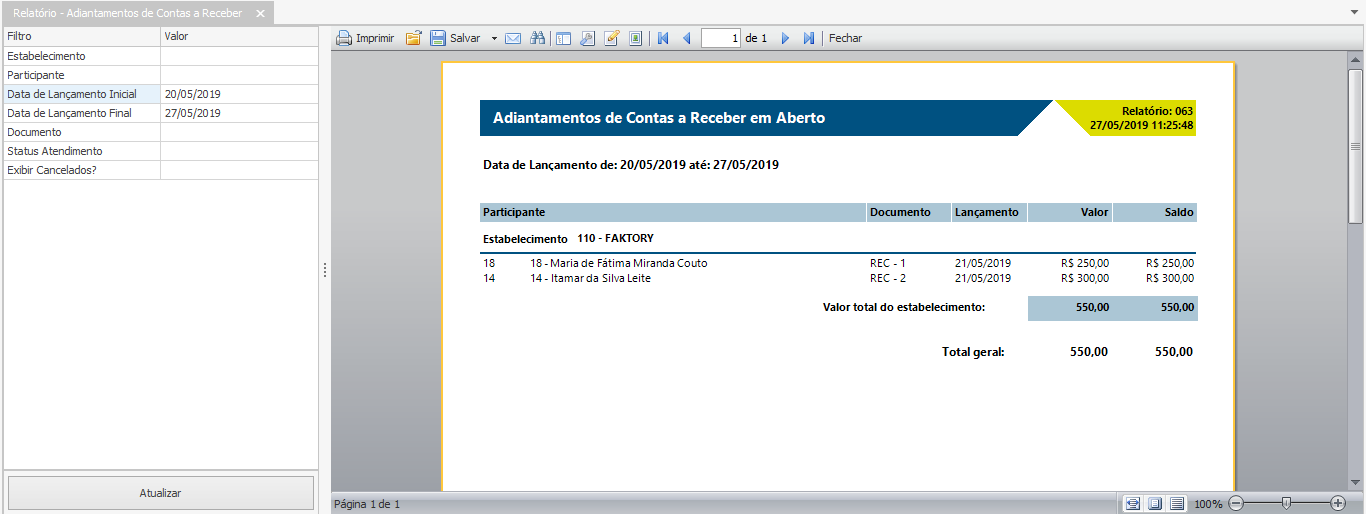Switch to page width view mode
The image size is (1366, 514).
click(x=1132, y=503)
